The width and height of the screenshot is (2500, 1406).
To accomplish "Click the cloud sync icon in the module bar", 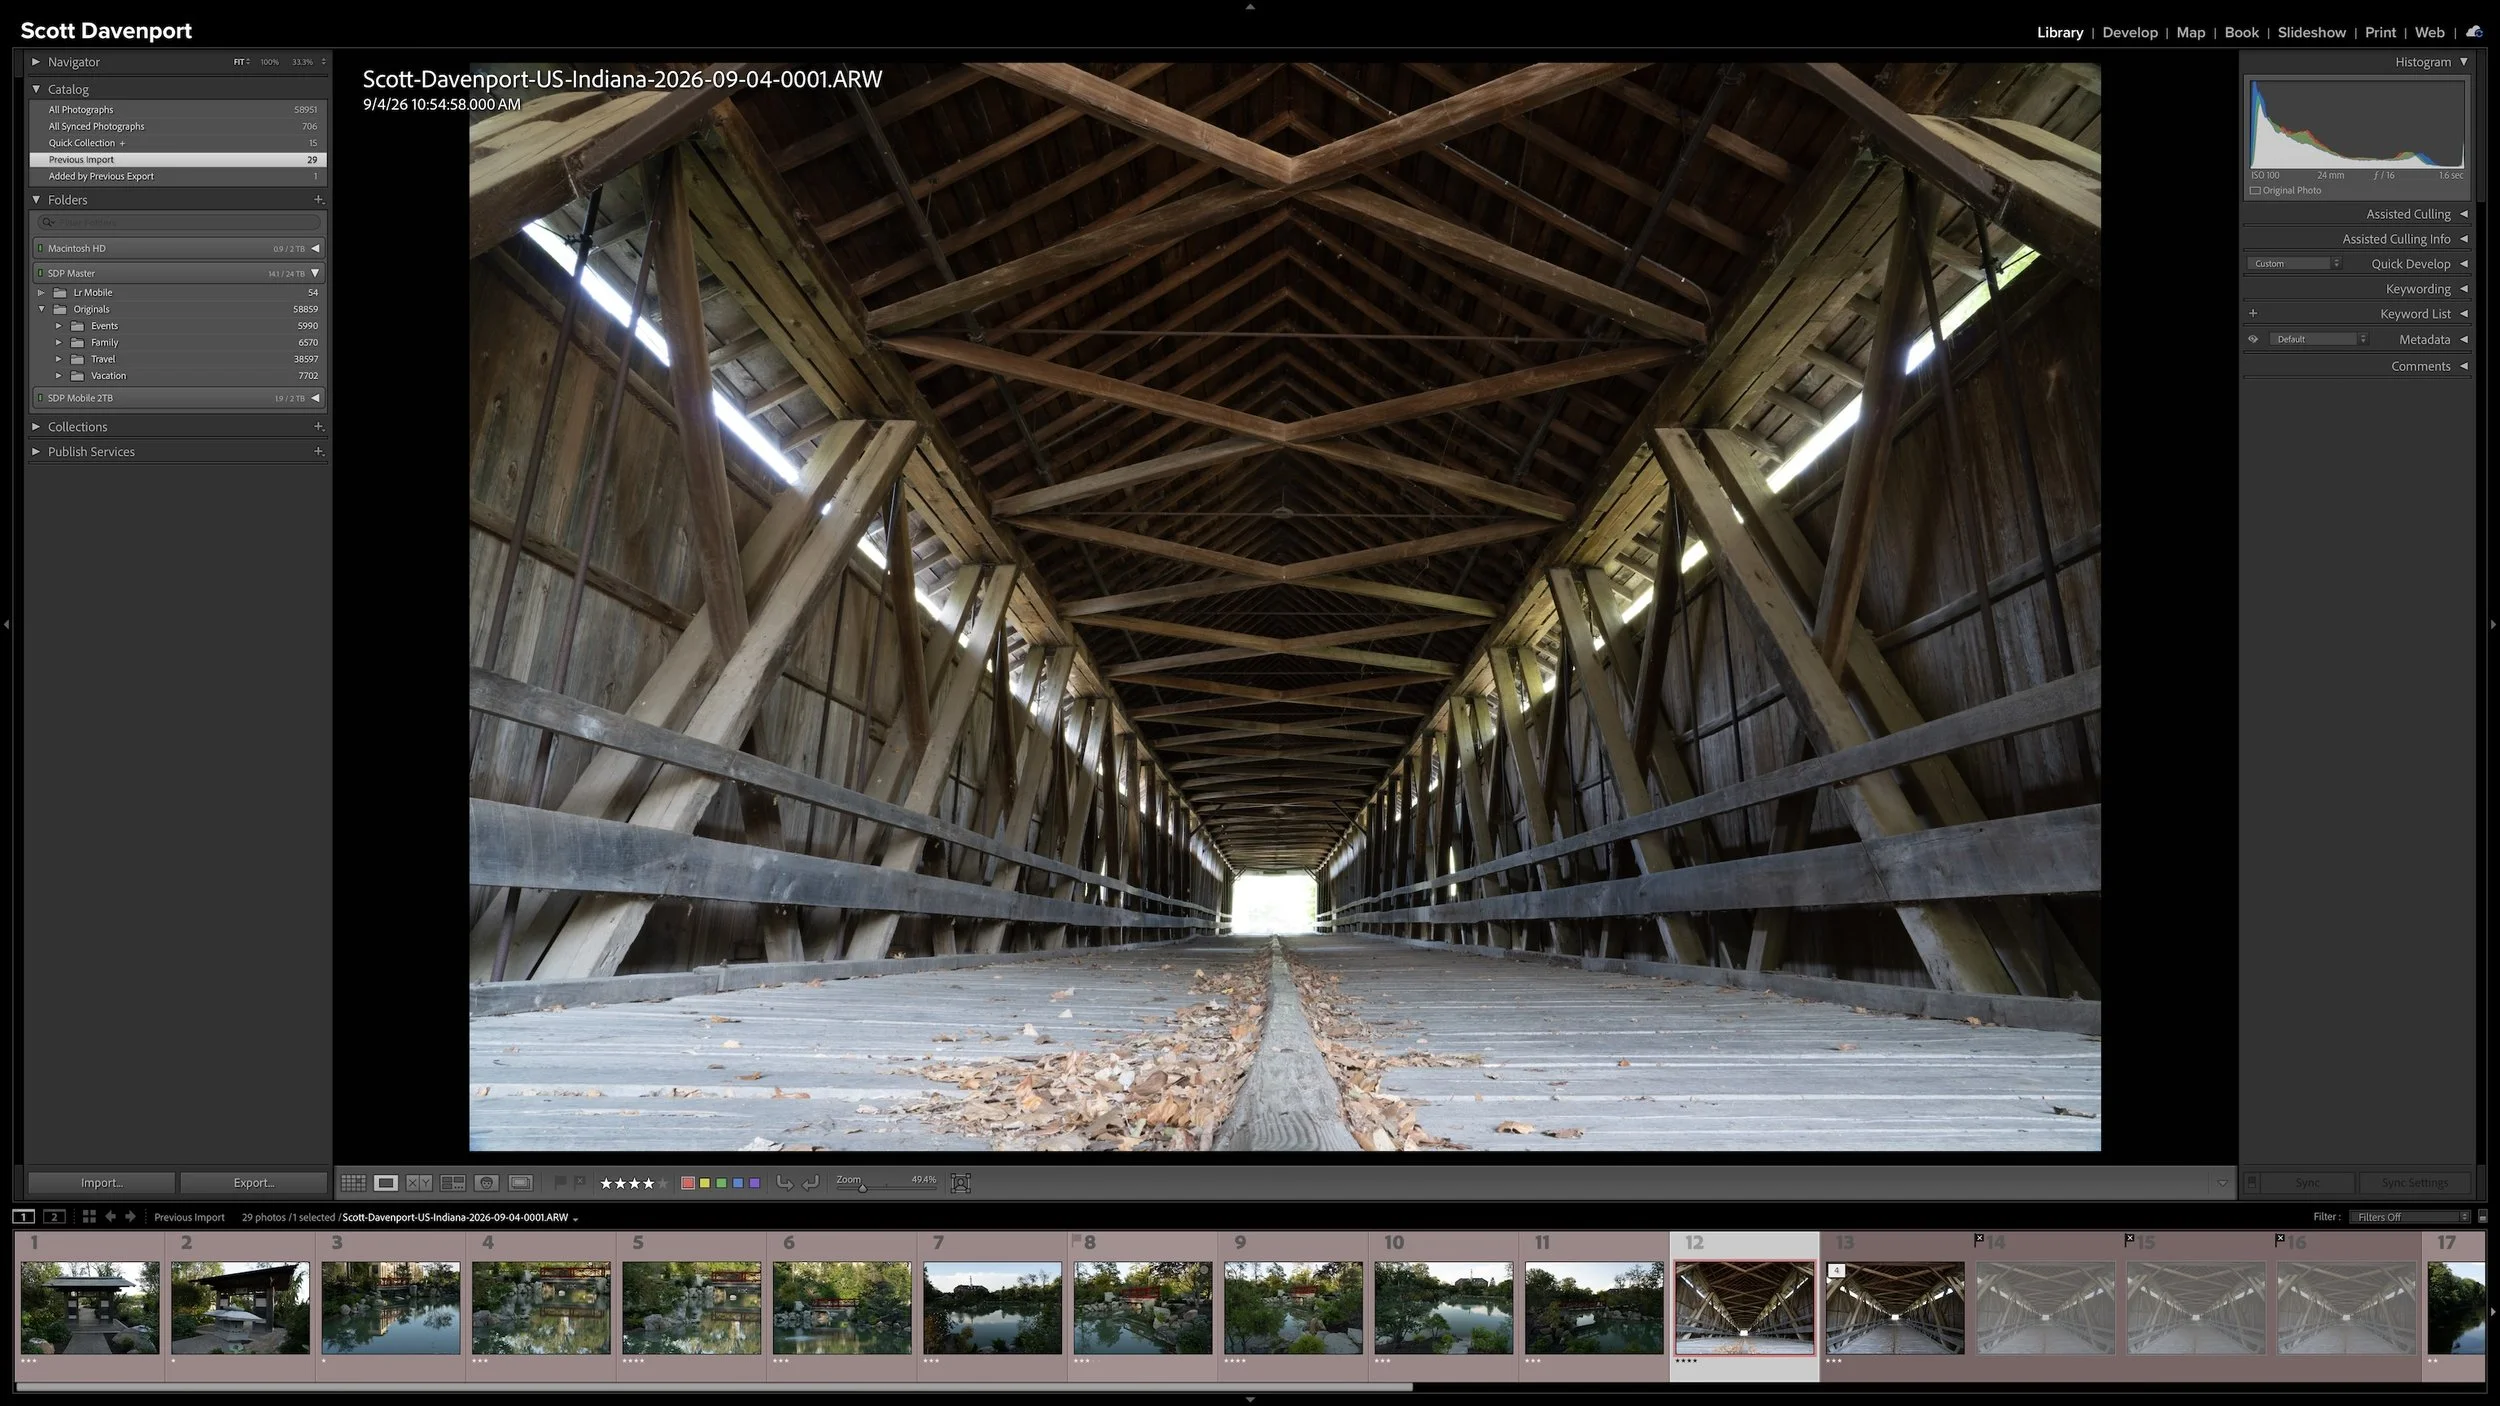I will (2474, 32).
